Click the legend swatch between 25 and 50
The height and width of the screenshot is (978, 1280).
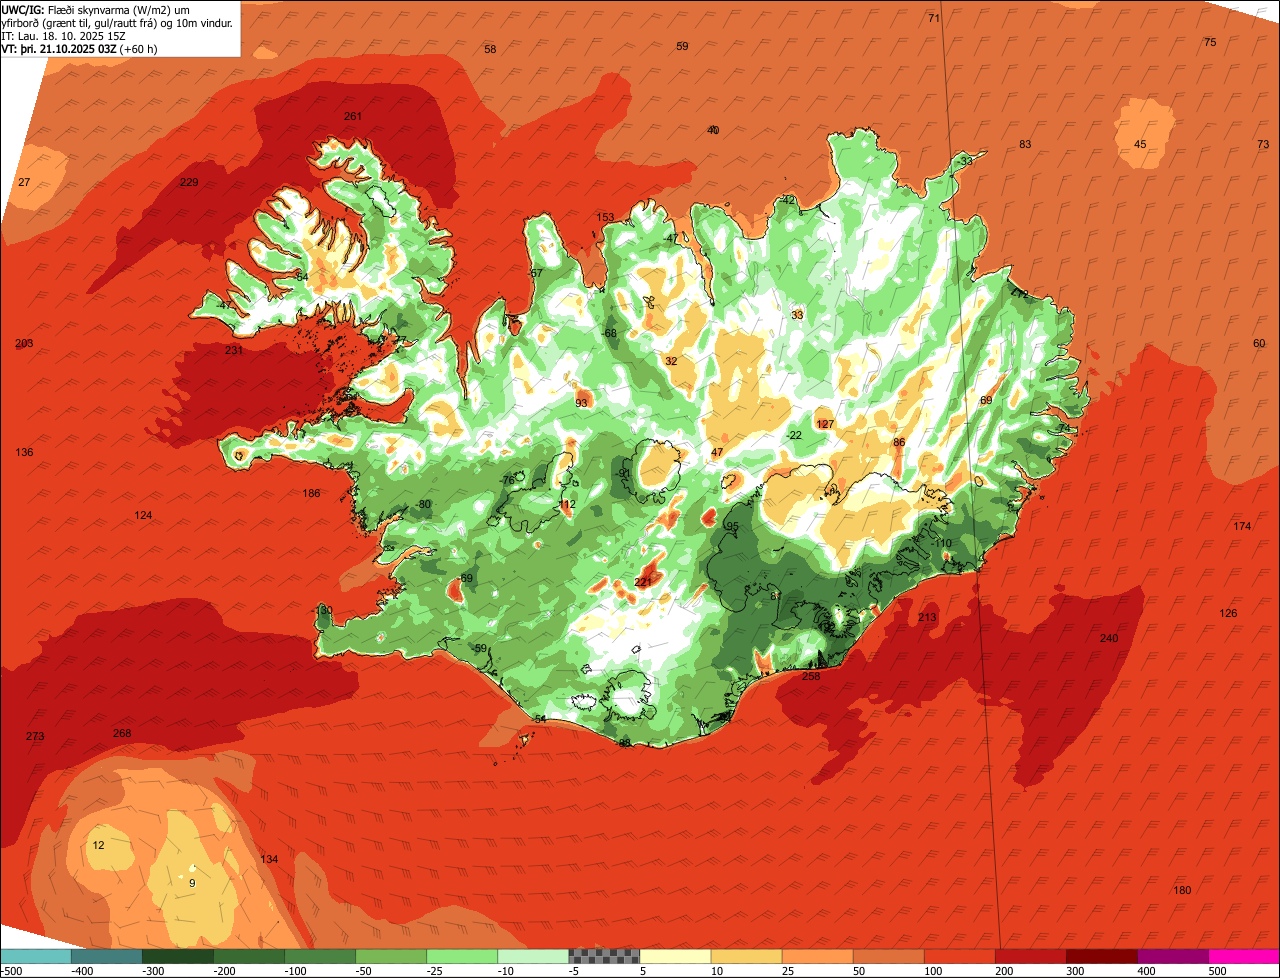click(x=818, y=956)
